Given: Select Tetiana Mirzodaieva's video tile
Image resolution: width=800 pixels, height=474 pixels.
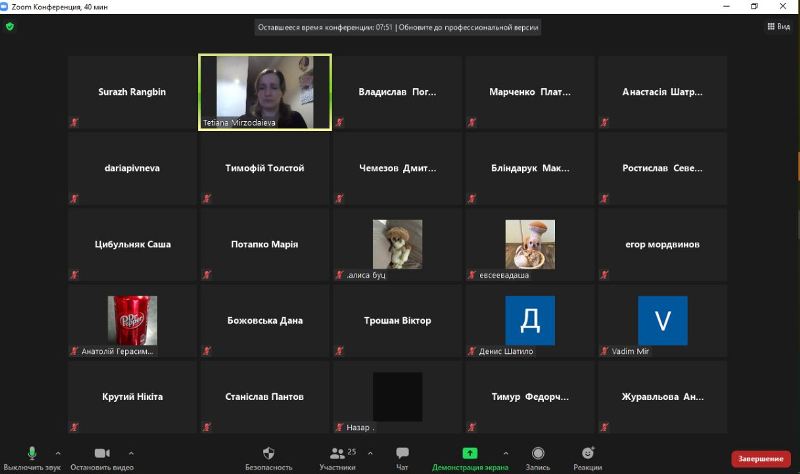Looking at the screenshot, I should pos(265,92).
